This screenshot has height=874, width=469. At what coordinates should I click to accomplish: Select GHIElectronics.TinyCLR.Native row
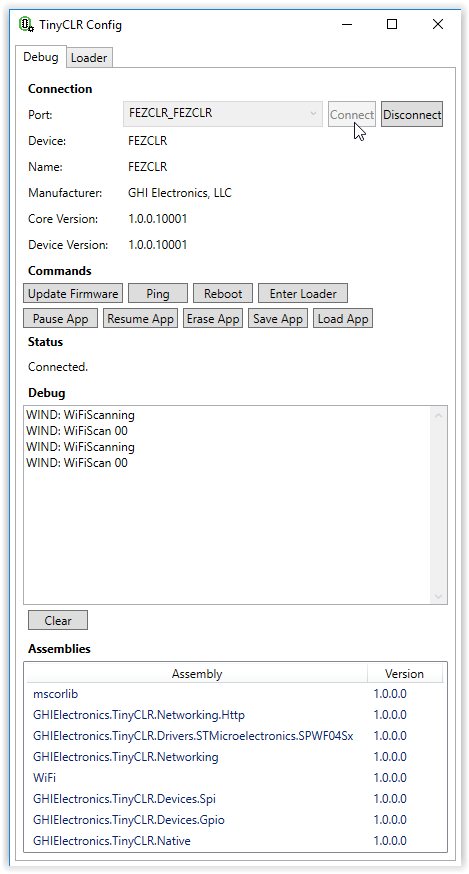click(235, 841)
